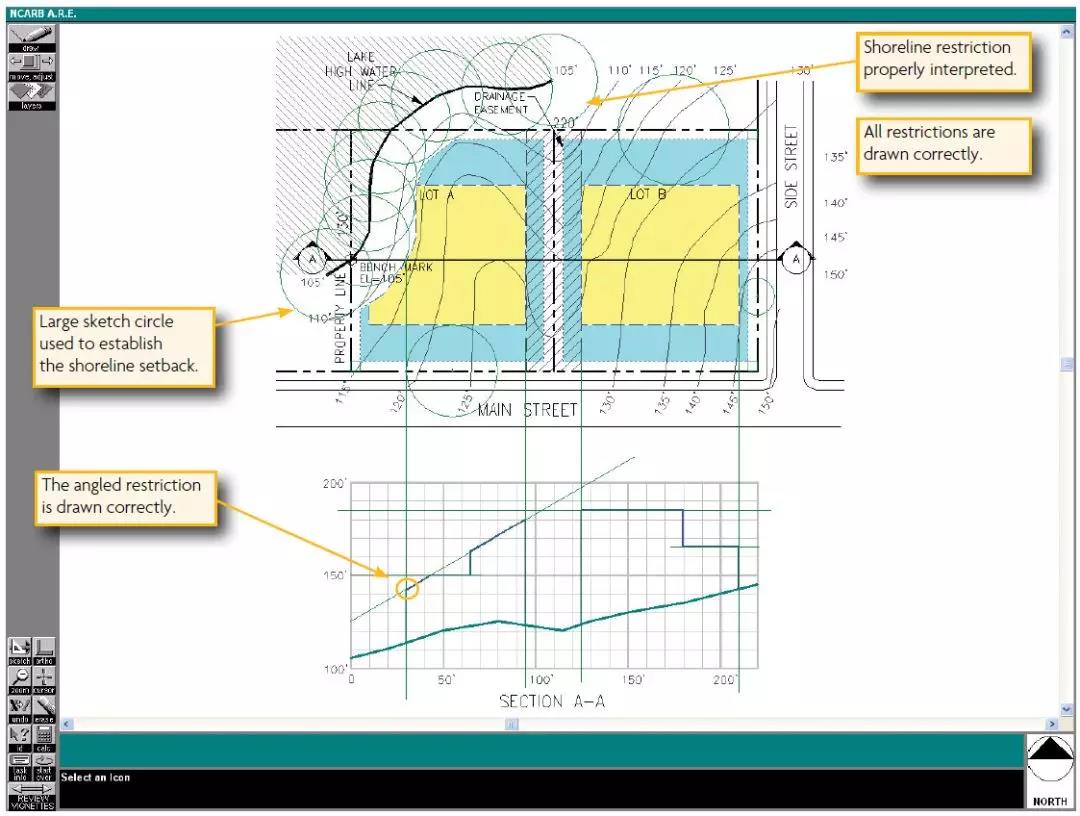The height and width of the screenshot is (816, 1080).
Task: Pick the erase tool
Action: (x=45, y=708)
